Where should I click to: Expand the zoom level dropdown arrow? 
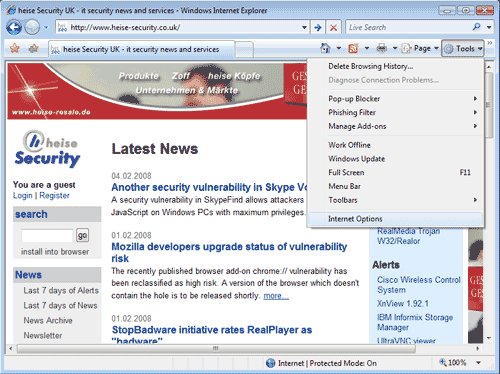(x=479, y=363)
